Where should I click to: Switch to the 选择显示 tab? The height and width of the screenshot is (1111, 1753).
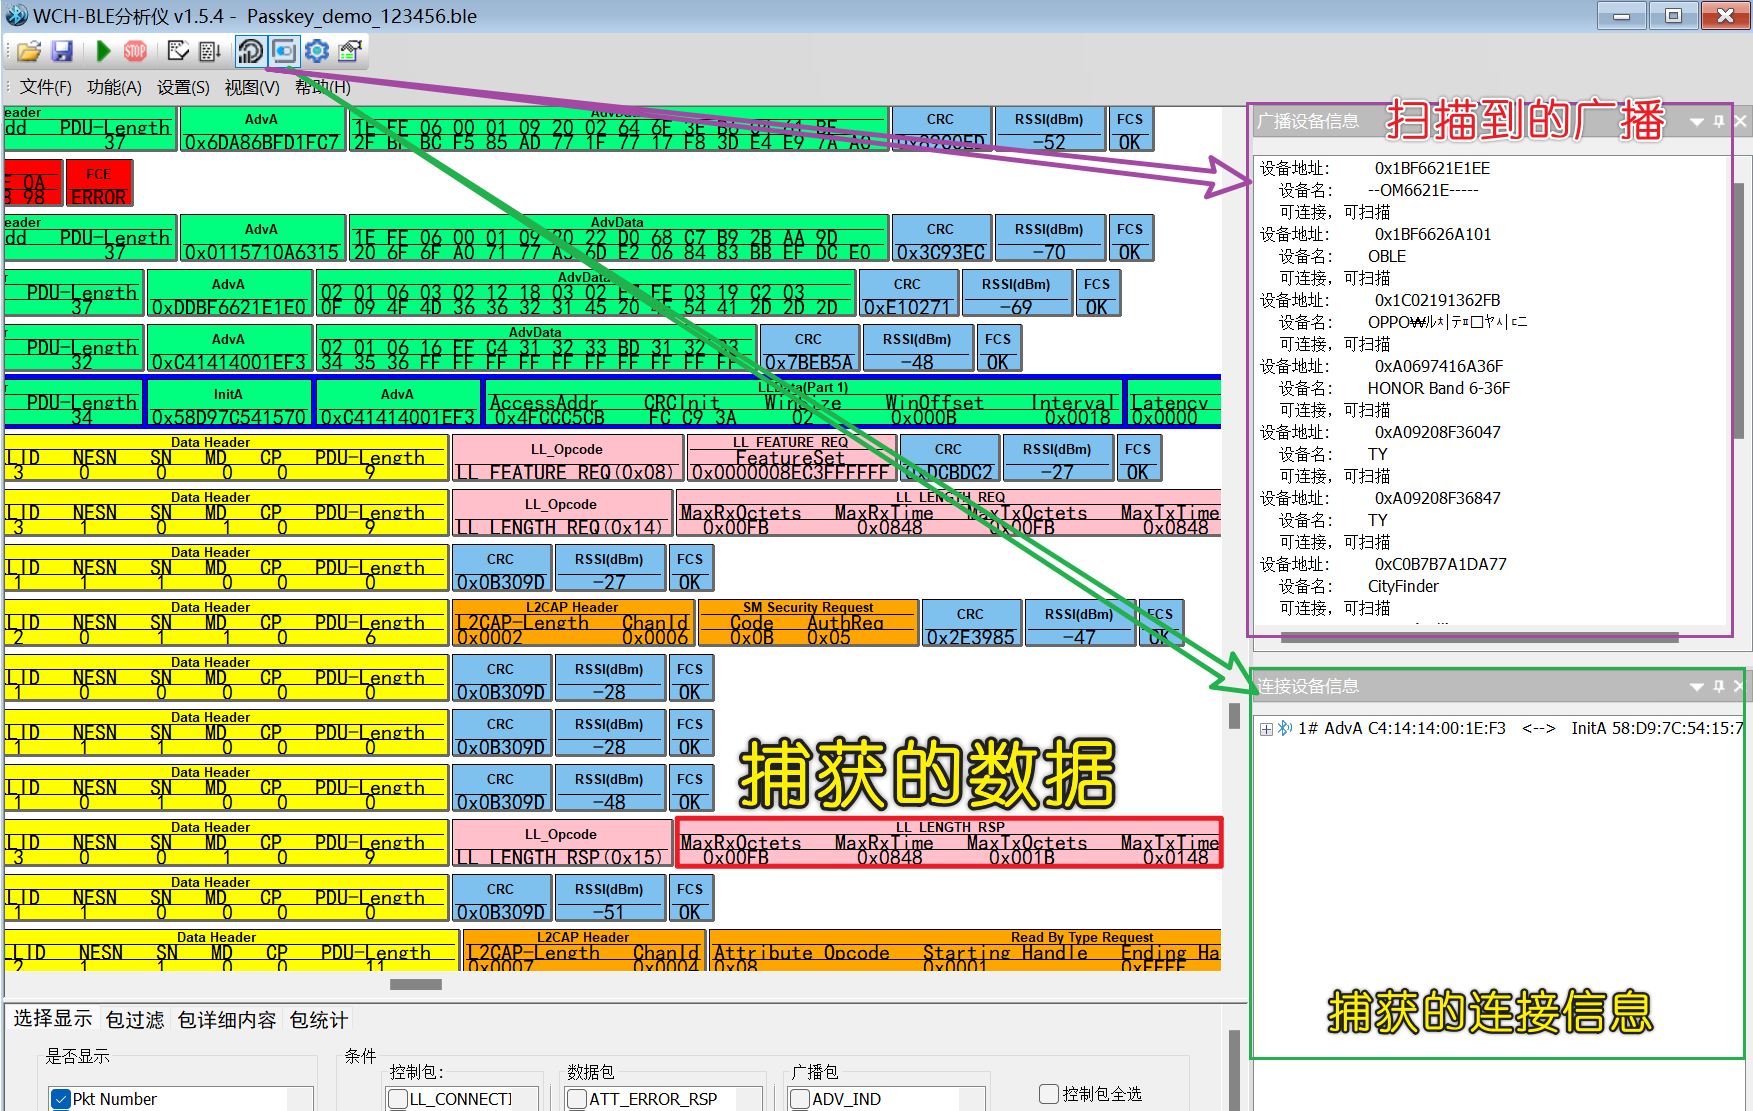click(52, 1019)
